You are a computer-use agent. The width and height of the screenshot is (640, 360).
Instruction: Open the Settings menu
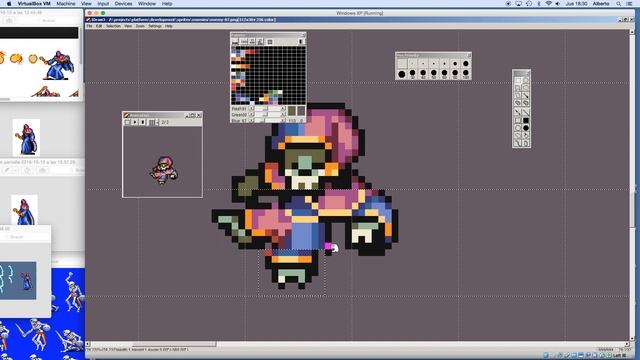(x=155, y=26)
